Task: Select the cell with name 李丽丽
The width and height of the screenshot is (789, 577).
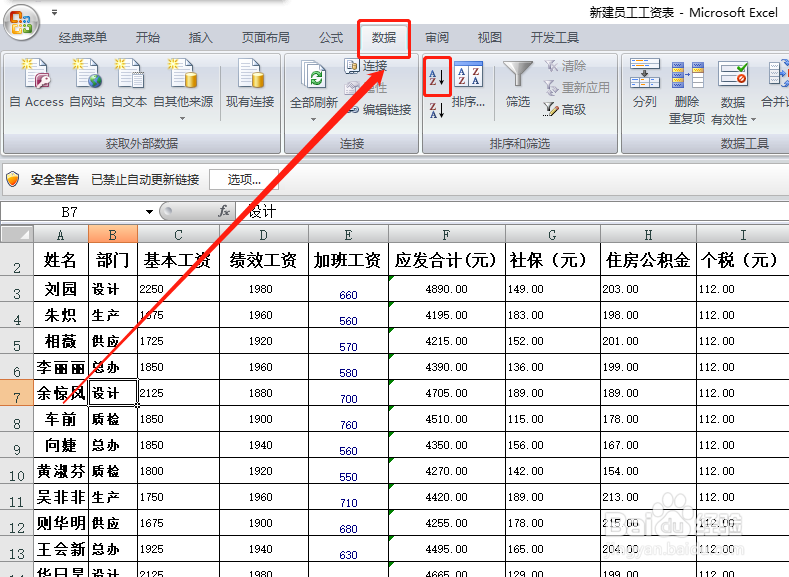Action: [60, 367]
